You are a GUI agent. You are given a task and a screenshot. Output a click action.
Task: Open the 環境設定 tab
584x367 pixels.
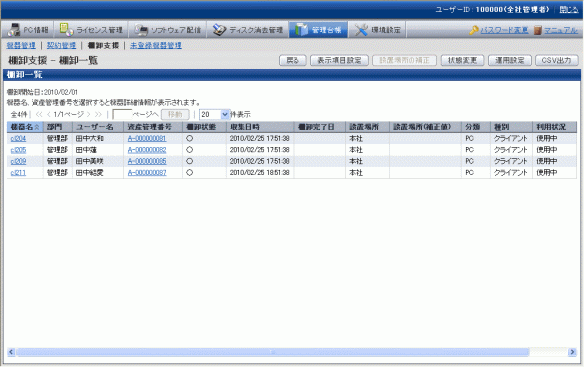click(x=377, y=30)
